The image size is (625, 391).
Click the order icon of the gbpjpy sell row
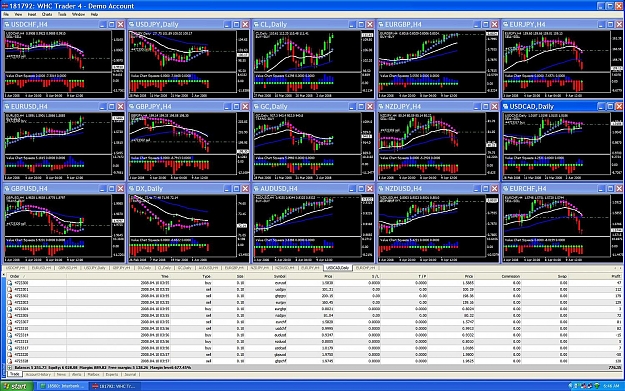click(x=10, y=296)
